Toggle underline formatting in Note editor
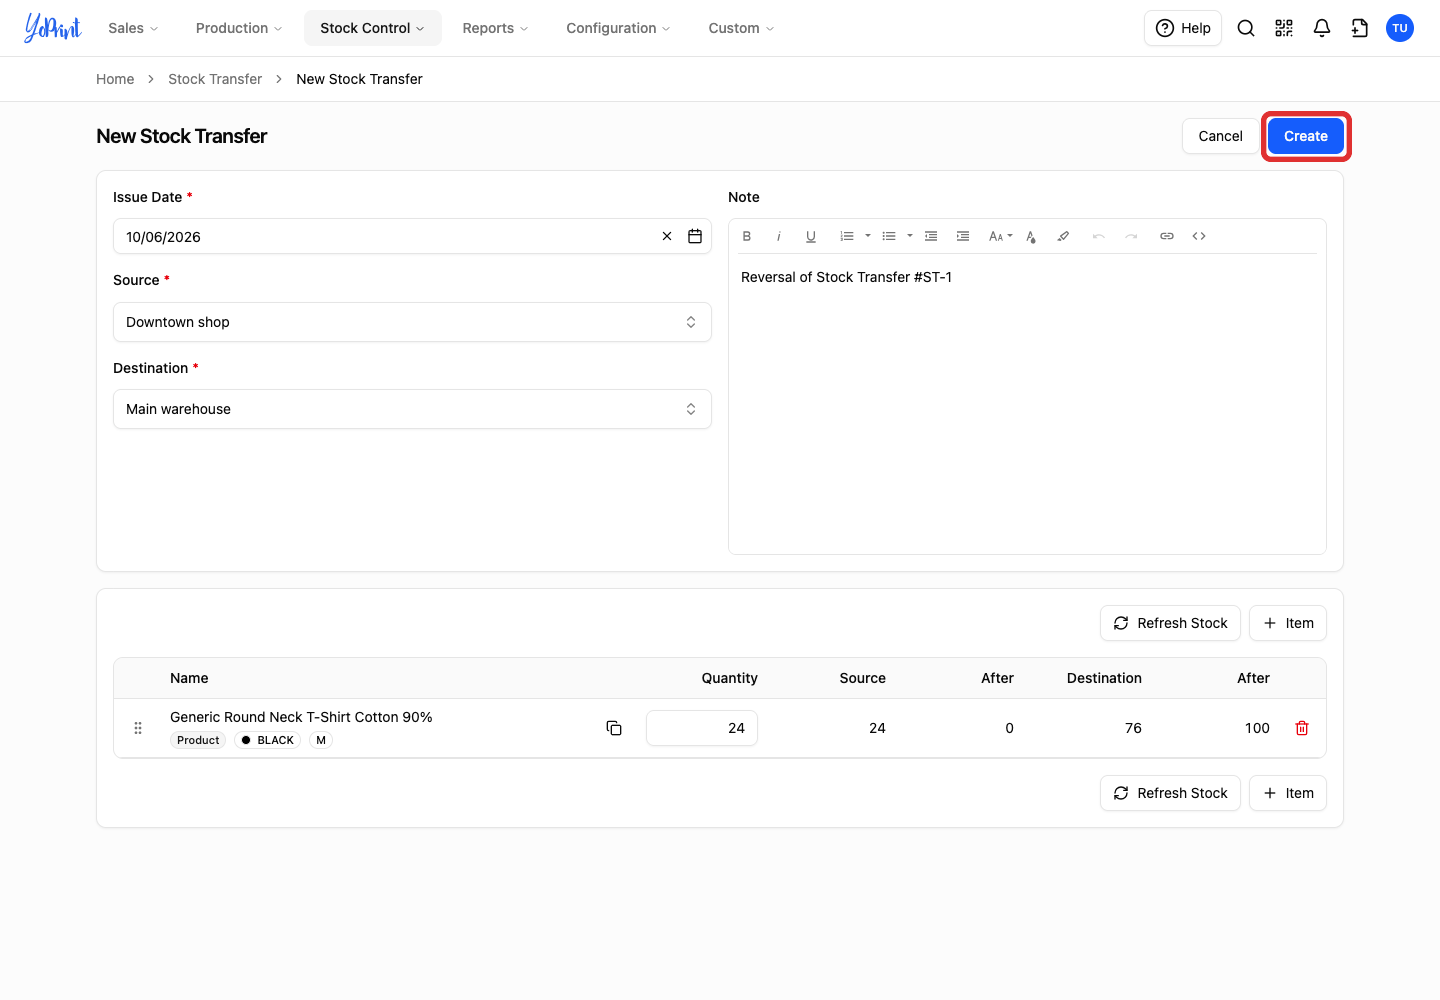 point(811,236)
